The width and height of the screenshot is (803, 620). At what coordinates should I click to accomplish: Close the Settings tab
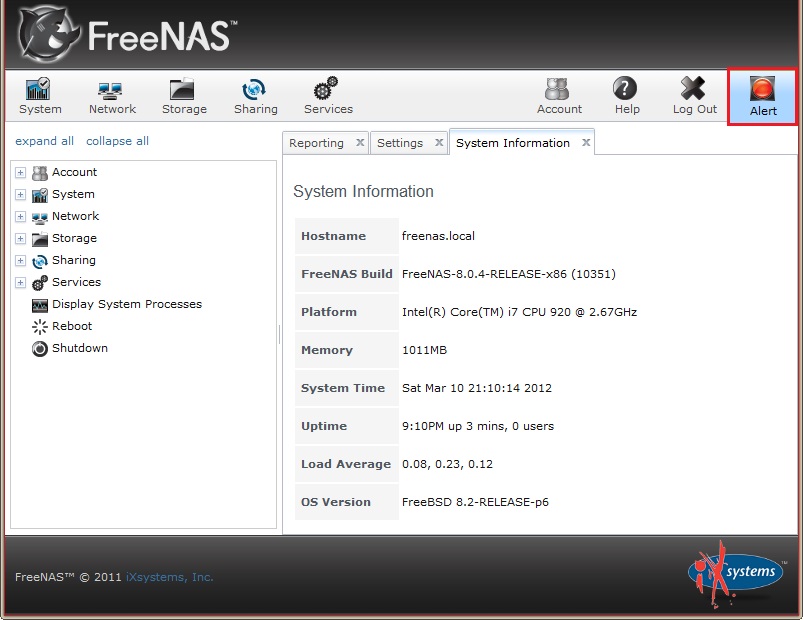(x=439, y=142)
